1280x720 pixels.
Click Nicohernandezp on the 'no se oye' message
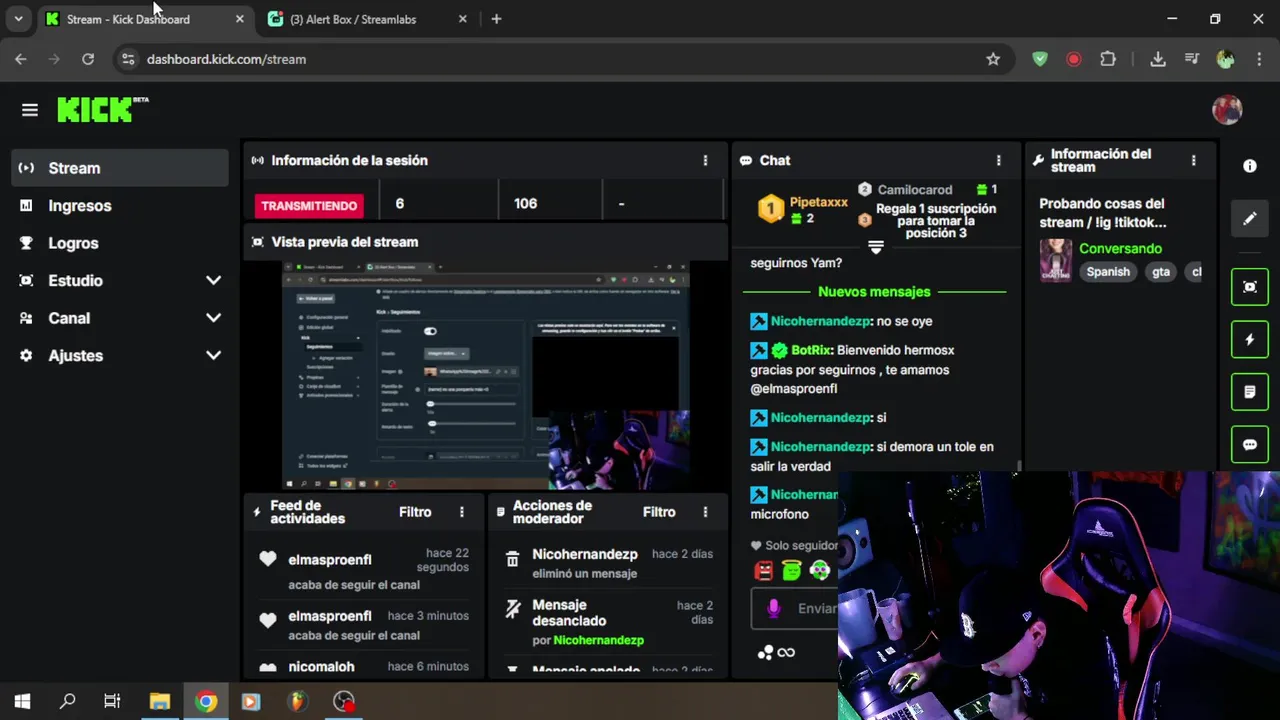click(820, 321)
